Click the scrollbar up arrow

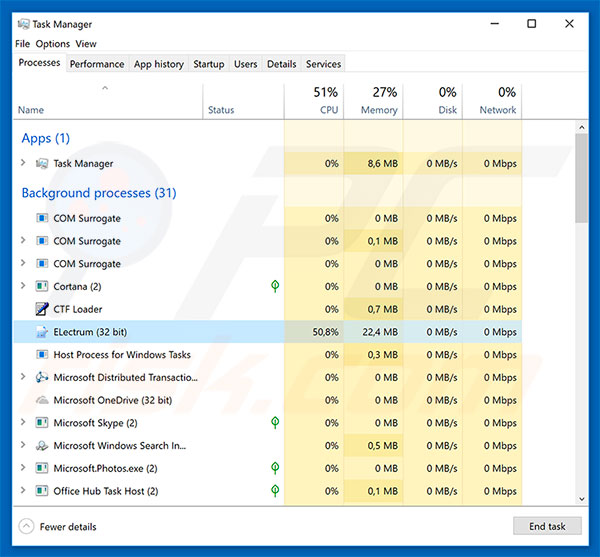[582, 127]
